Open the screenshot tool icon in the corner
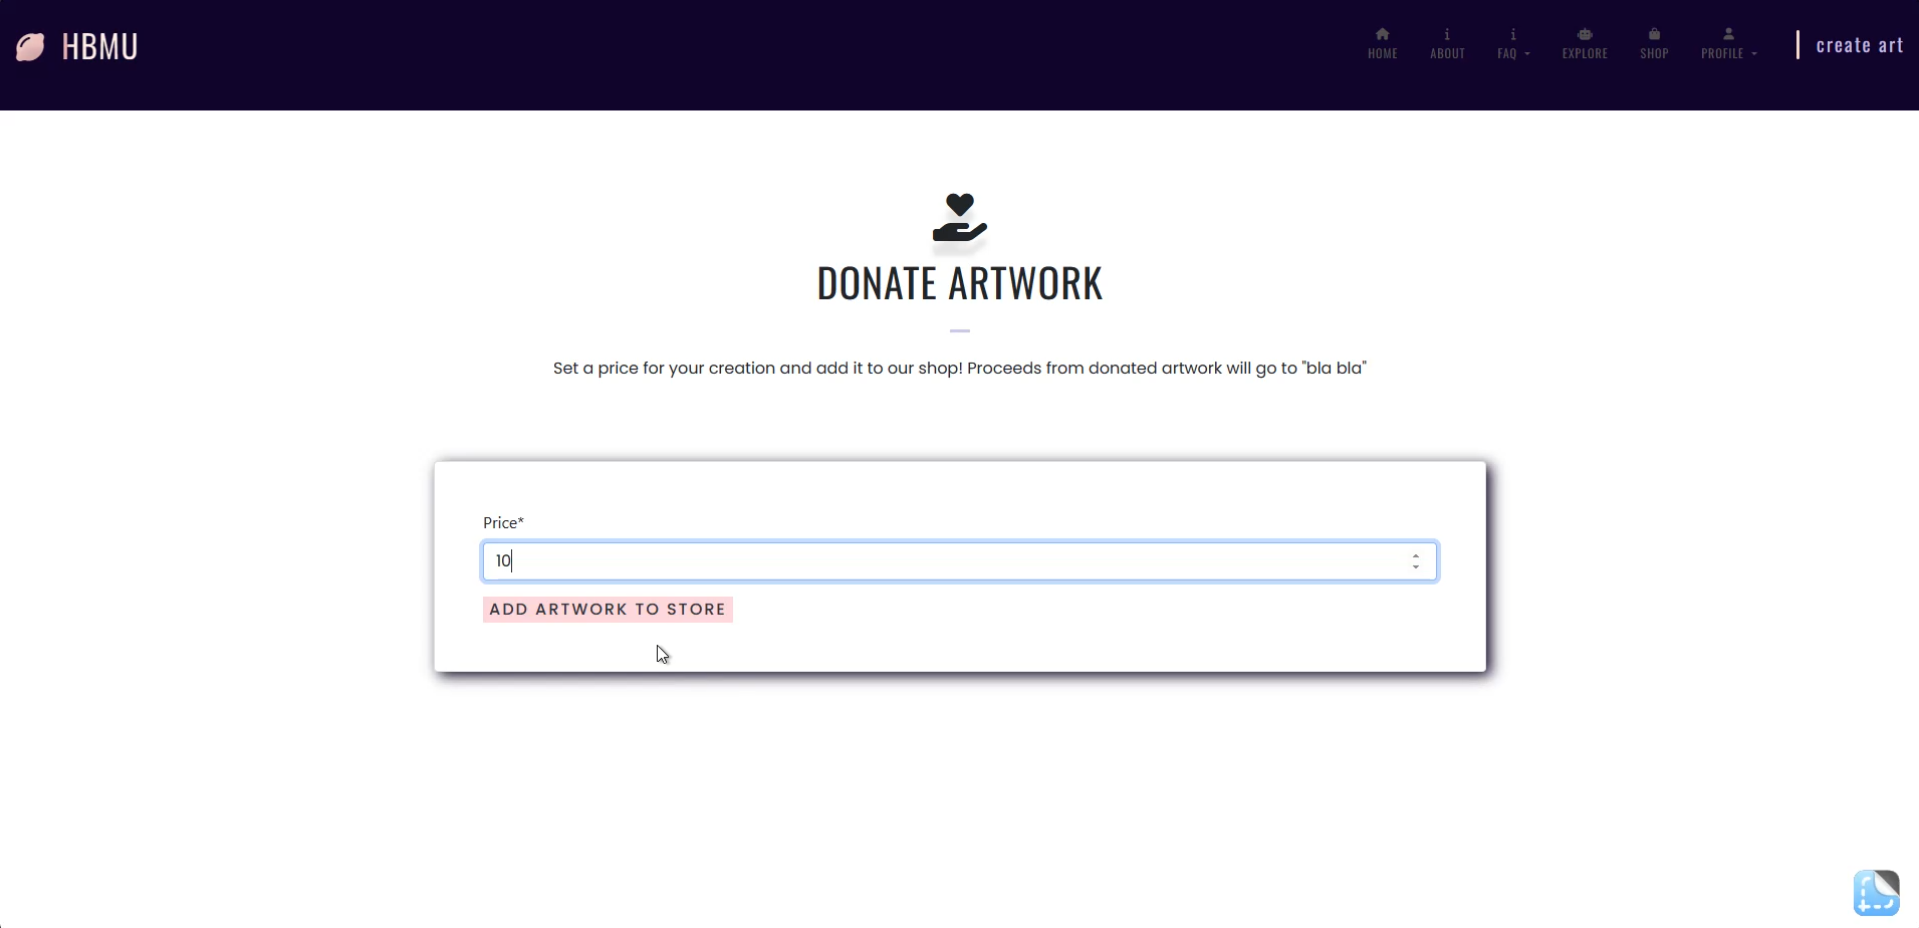Viewport: 1919px width, 928px height. point(1876,892)
